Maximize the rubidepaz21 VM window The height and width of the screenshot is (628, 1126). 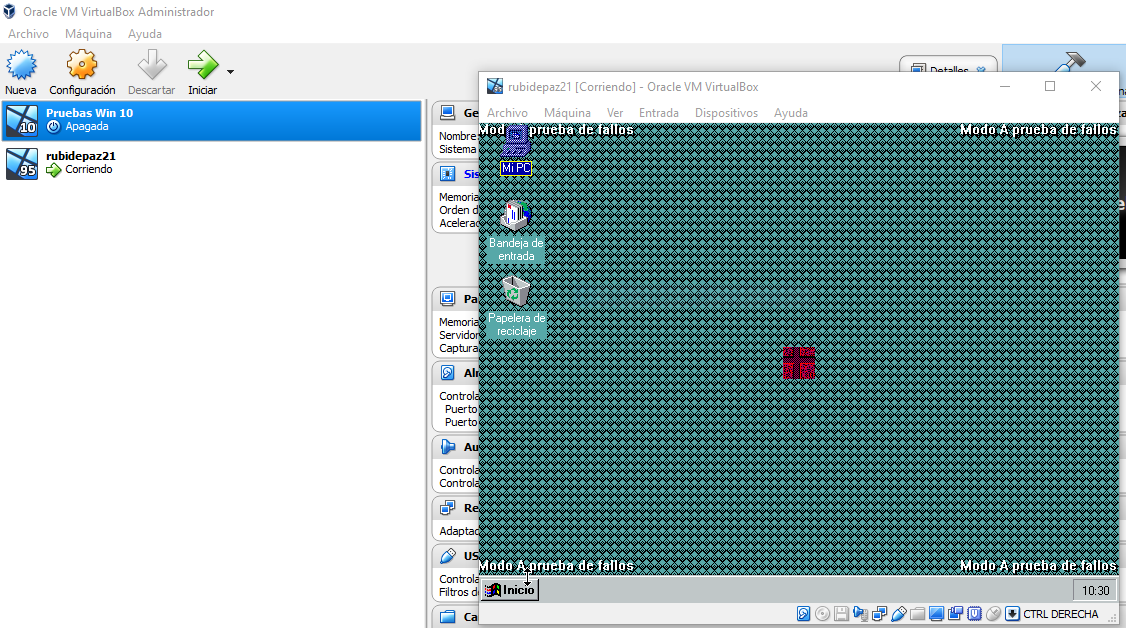click(1050, 86)
